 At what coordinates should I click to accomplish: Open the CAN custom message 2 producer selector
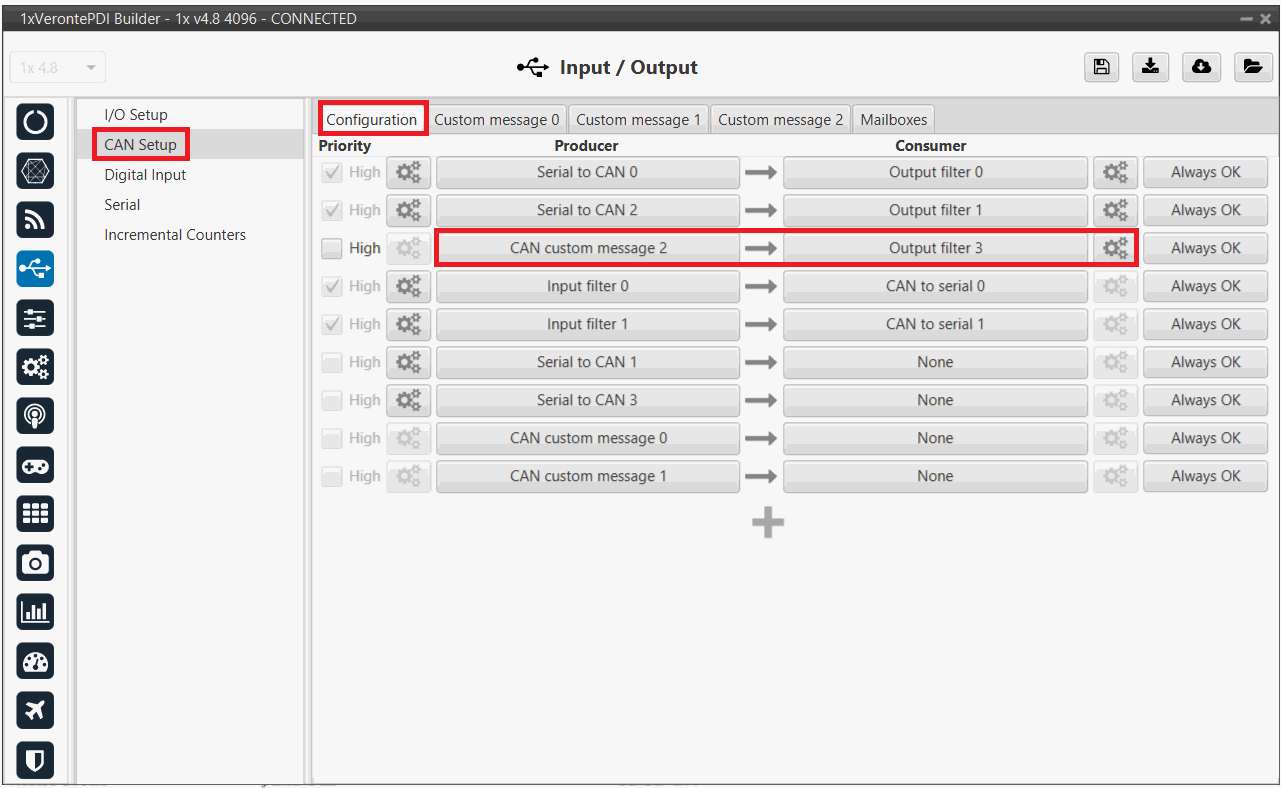point(588,248)
